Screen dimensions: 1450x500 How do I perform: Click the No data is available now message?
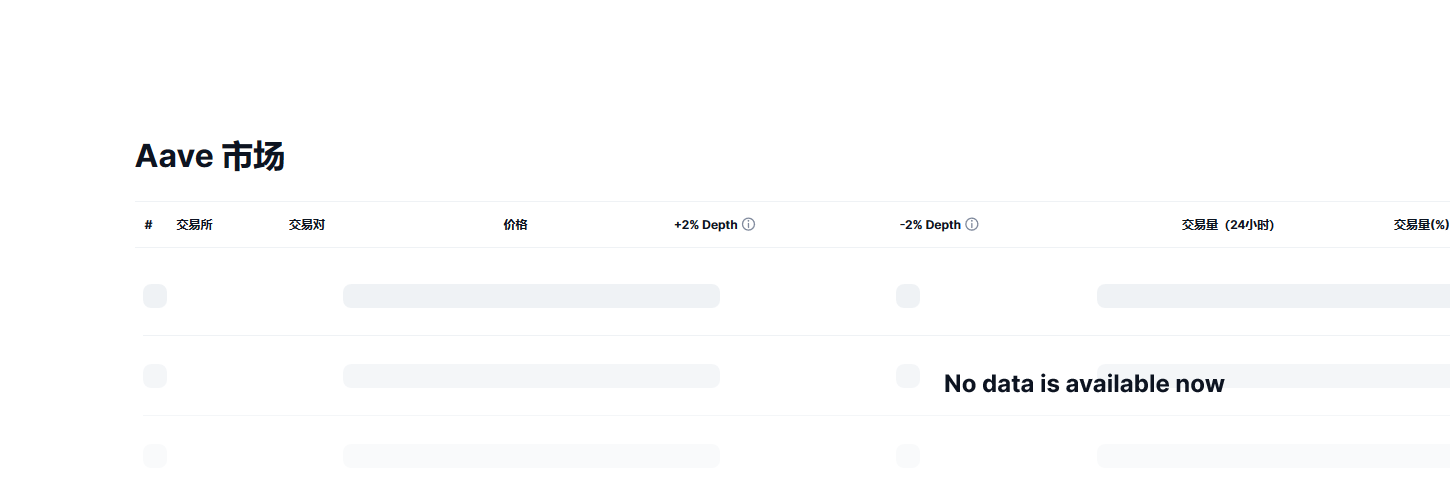(1084, 384)
